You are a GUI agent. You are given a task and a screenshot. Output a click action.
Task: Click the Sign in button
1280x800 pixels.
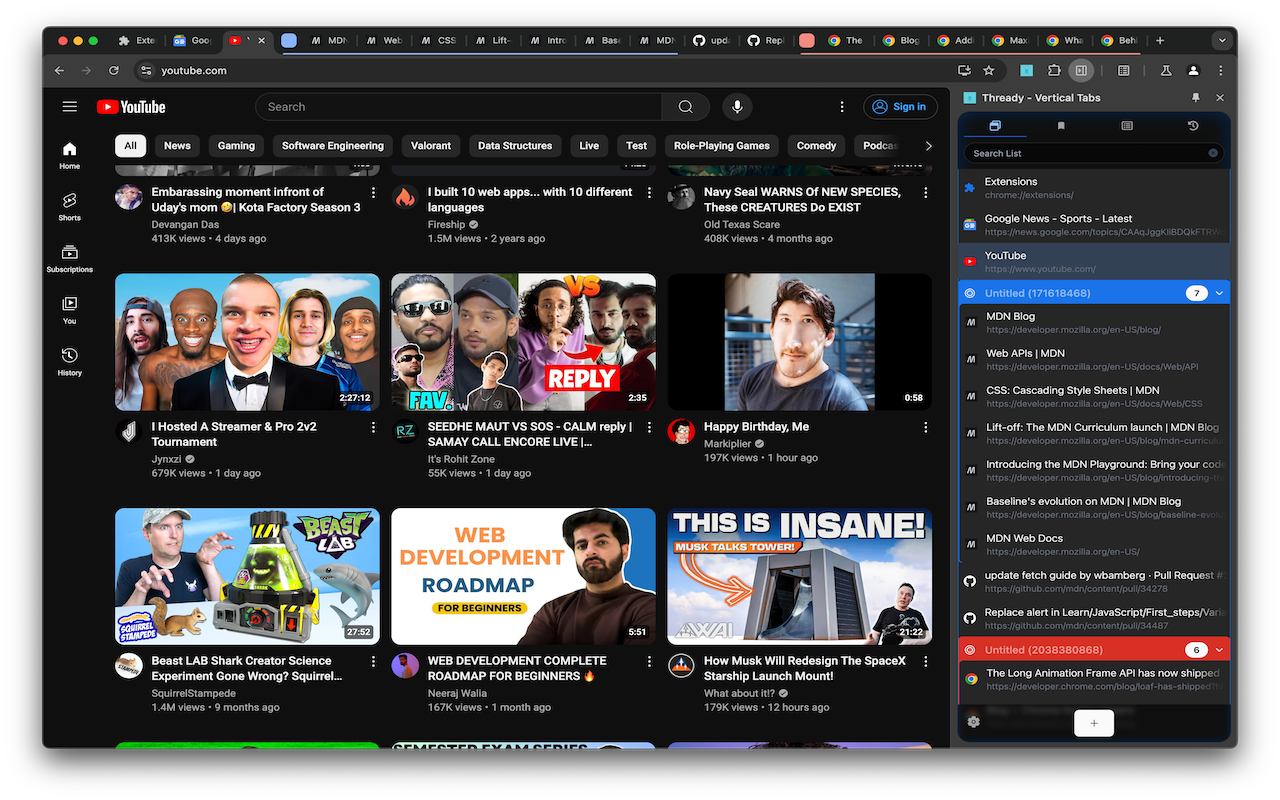(x=899, y=107)
